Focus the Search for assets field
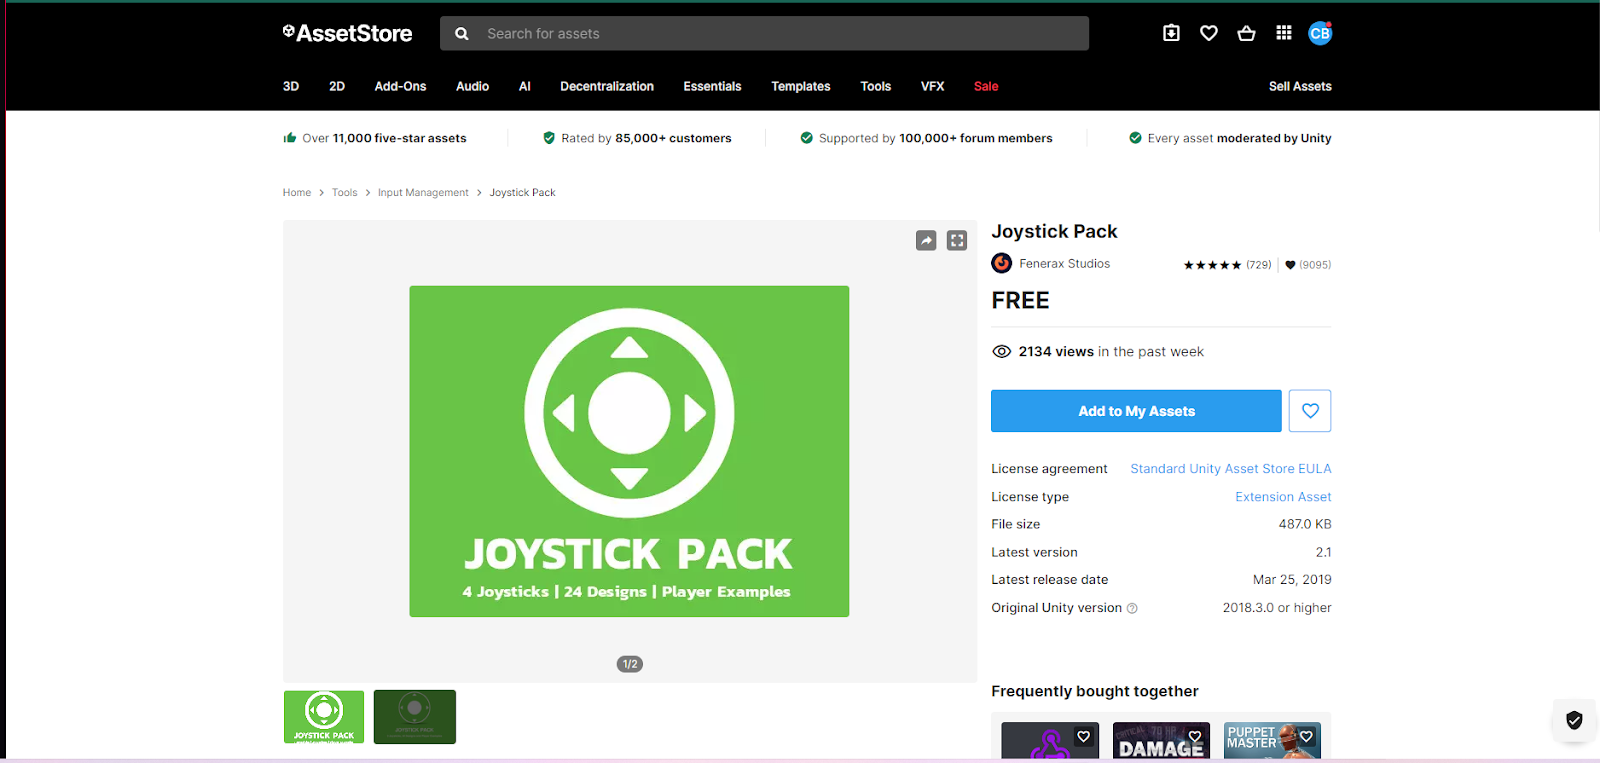 pyautogui.click(x=764, y=34)
